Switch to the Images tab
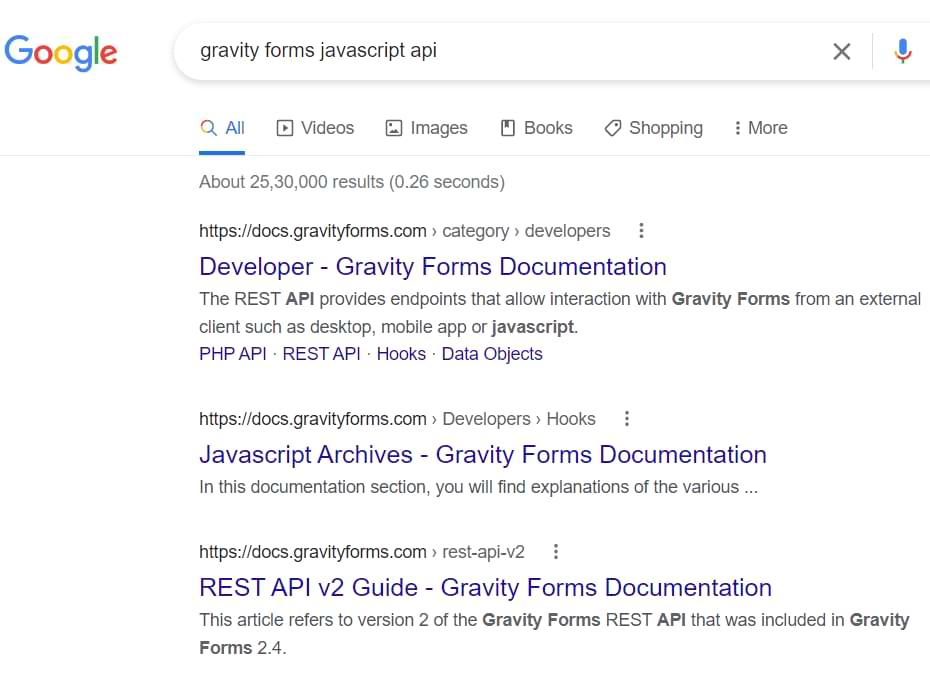930x689 pixels. pyautogui.click(x=426, y=128)
